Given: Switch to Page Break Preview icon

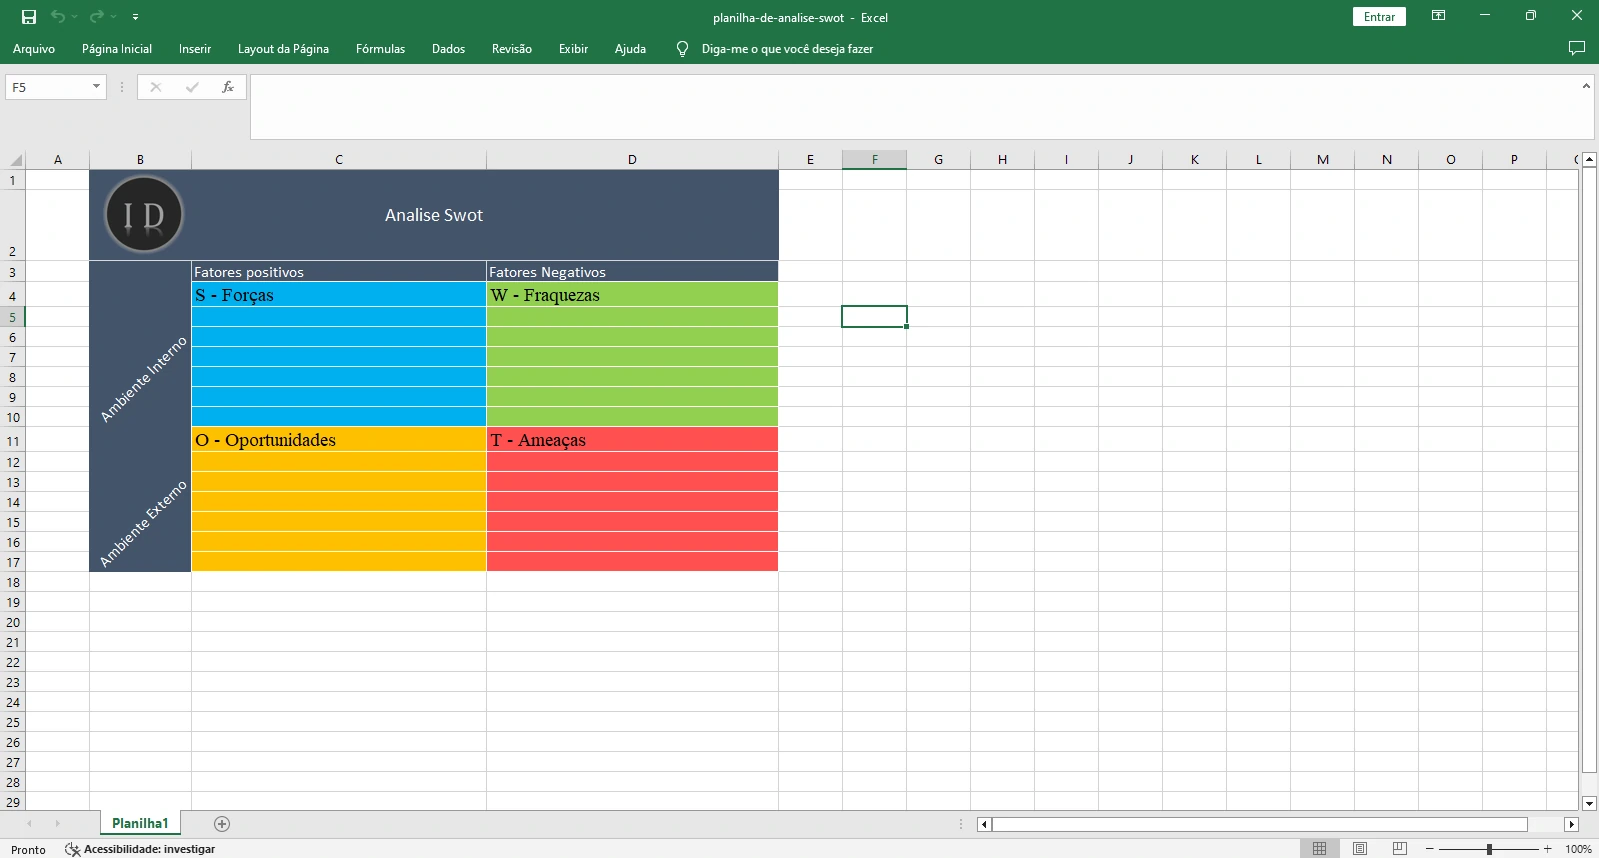Looking at the screenshot, I should pos(1400,848).
